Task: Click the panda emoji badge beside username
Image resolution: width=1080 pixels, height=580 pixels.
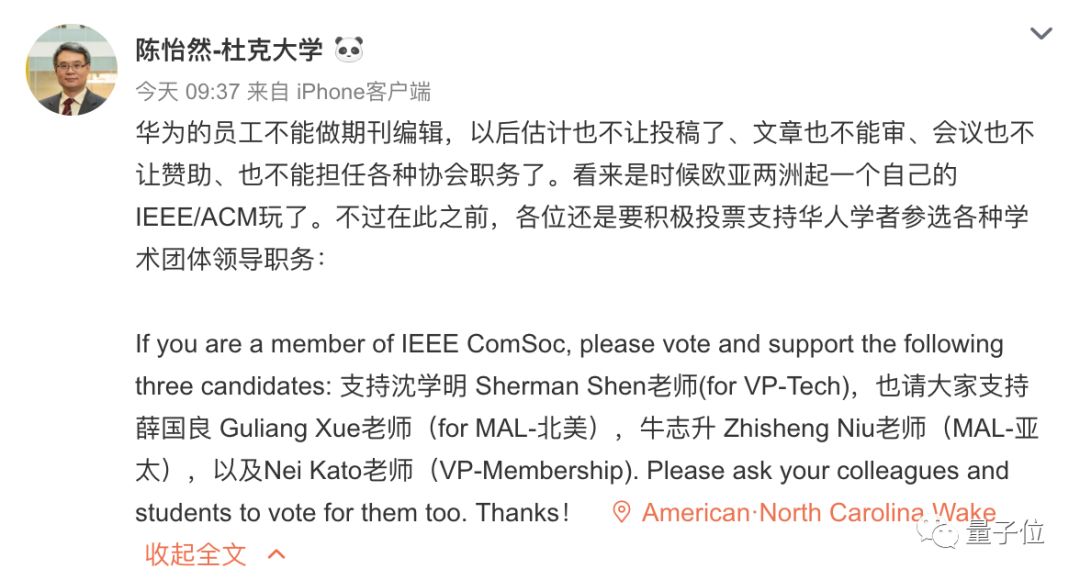Action: click(348, 48)
